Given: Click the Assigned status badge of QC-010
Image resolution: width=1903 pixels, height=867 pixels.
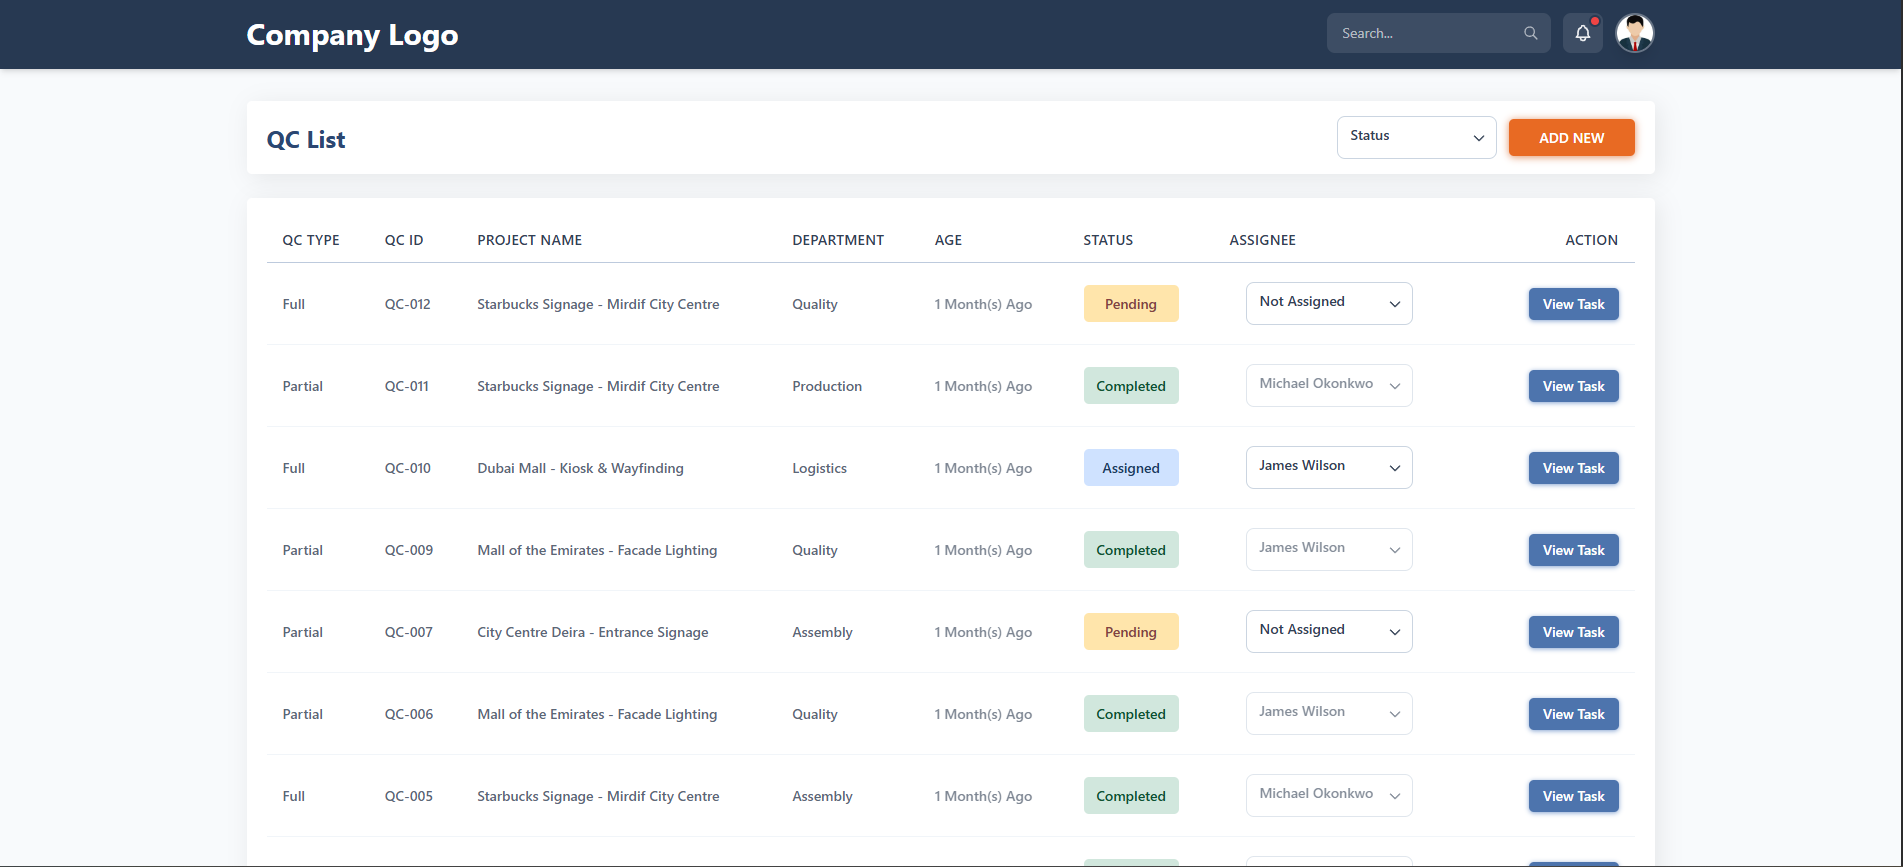Looking at the screenshot, I should pyautogui.click(x=1131, y=468).
